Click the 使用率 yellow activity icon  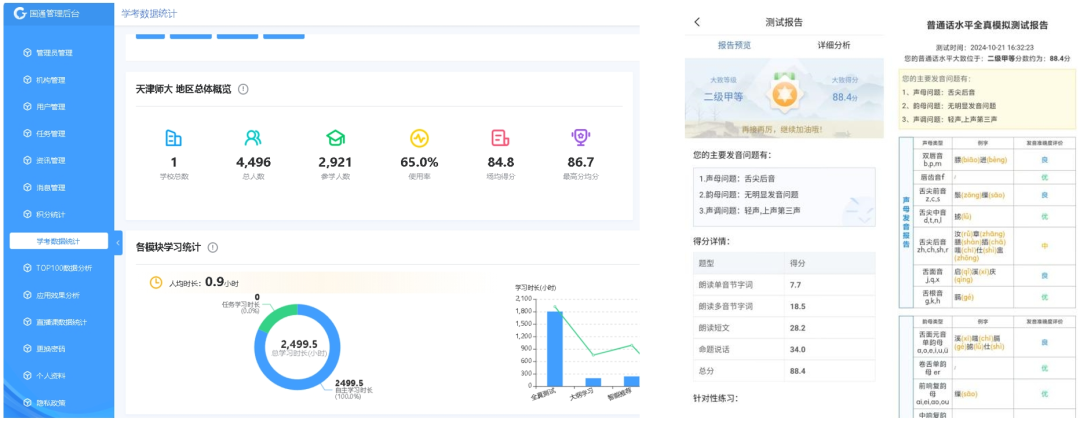click(x=419, y=138)
